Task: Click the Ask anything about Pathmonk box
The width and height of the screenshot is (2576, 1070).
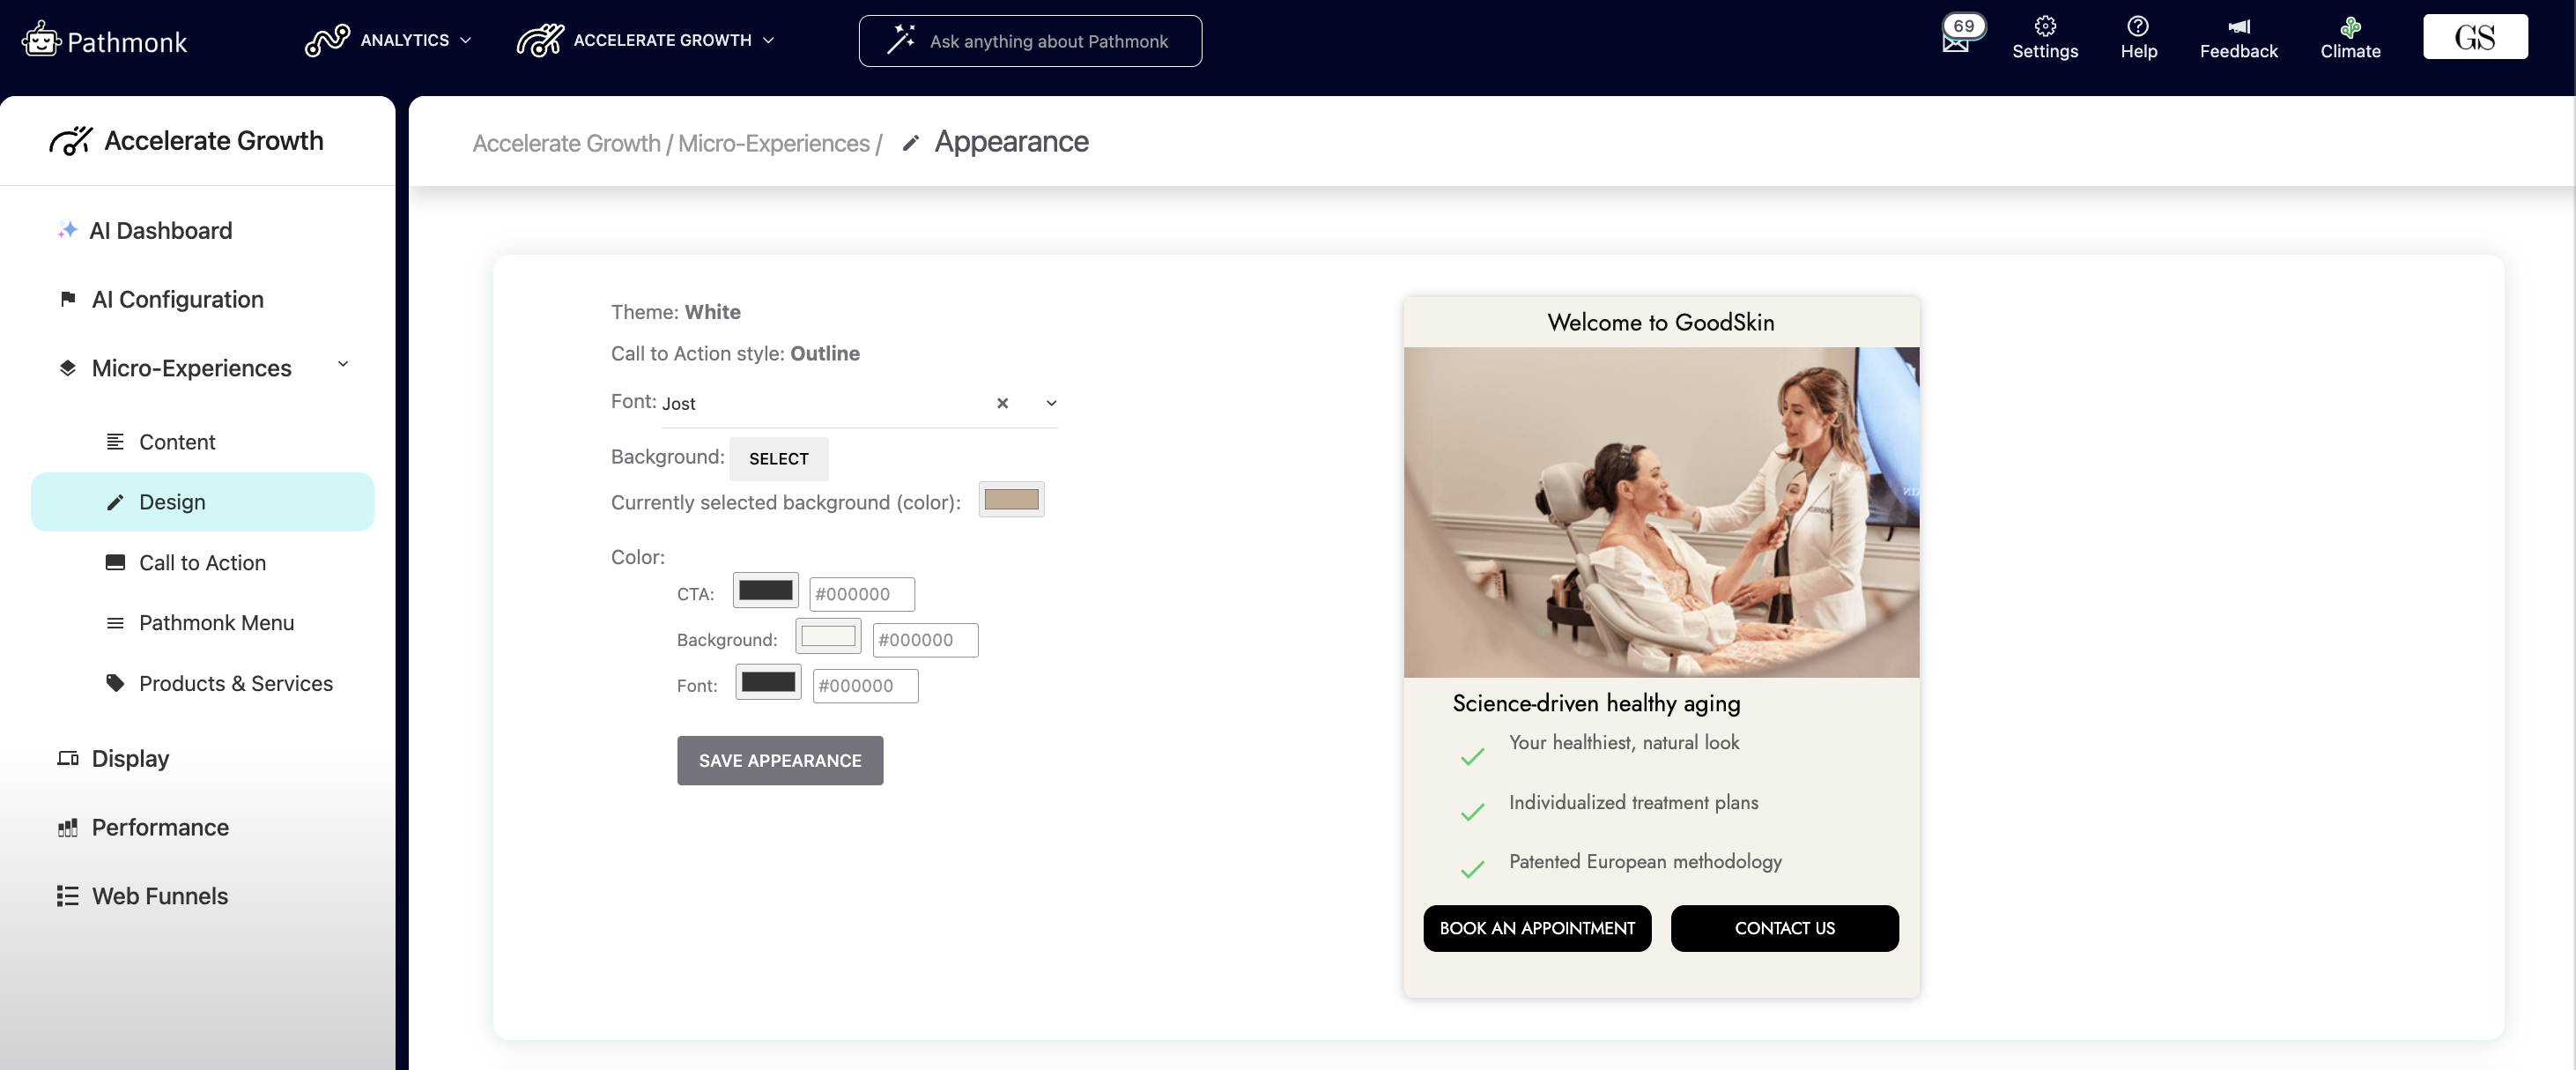Action: pyautogui.click(x=1030, y=41)
